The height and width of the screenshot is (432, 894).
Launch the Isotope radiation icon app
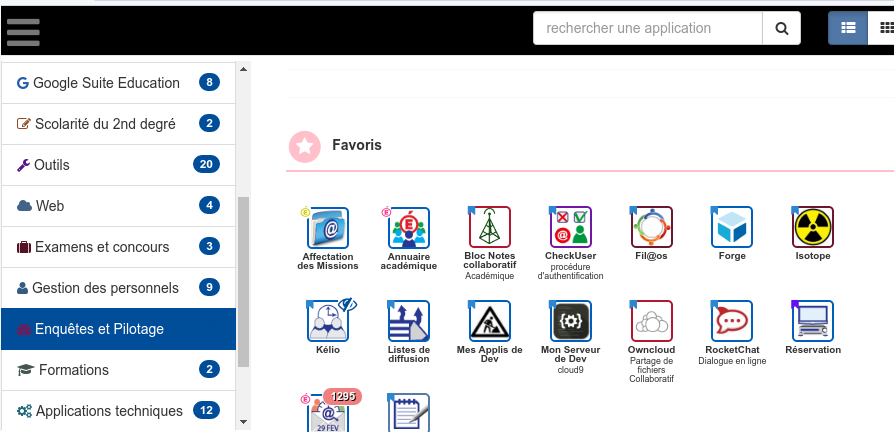click(813, 228)
